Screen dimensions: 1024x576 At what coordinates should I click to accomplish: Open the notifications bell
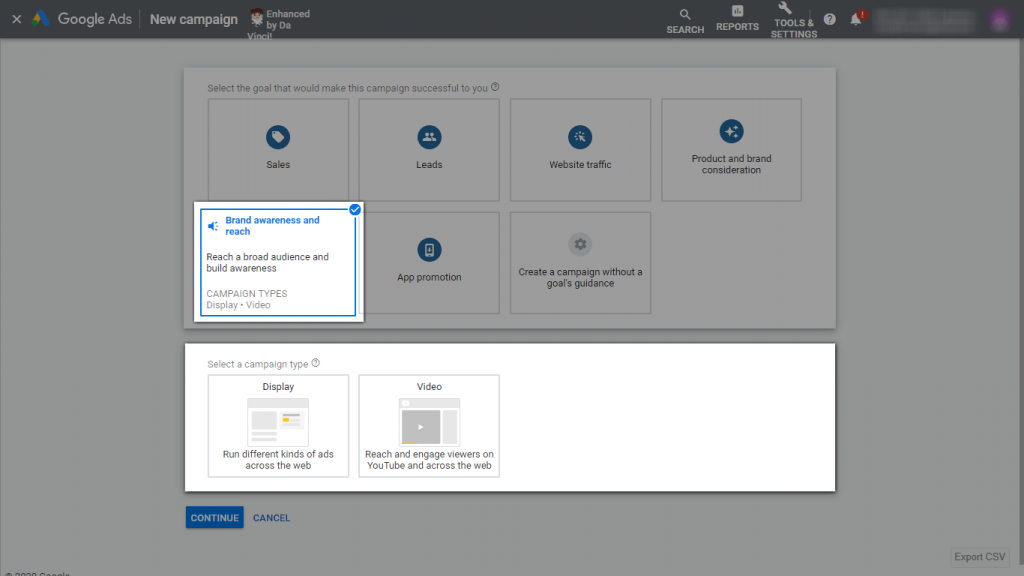(x=856, y=20)
